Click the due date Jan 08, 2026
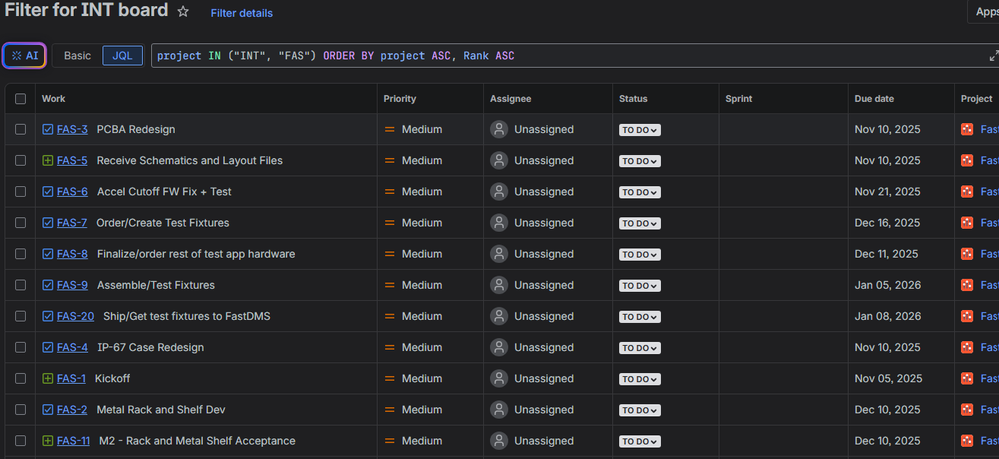 tap(888, 317)
